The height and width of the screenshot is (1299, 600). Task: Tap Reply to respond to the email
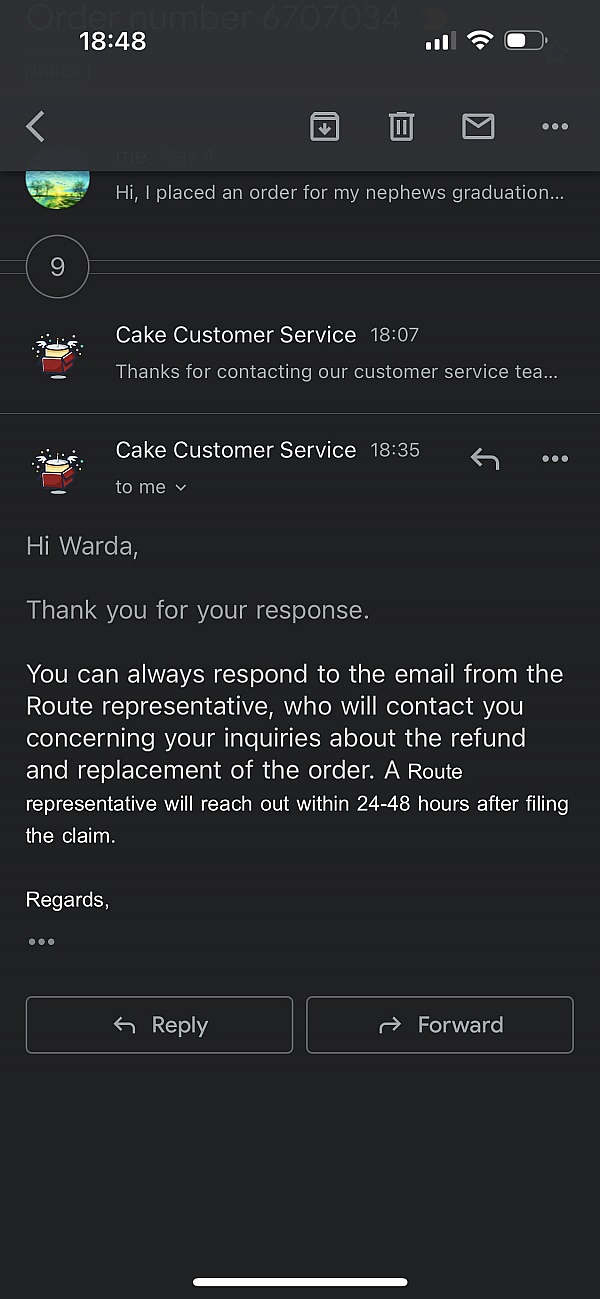[x=158, y=1024]
